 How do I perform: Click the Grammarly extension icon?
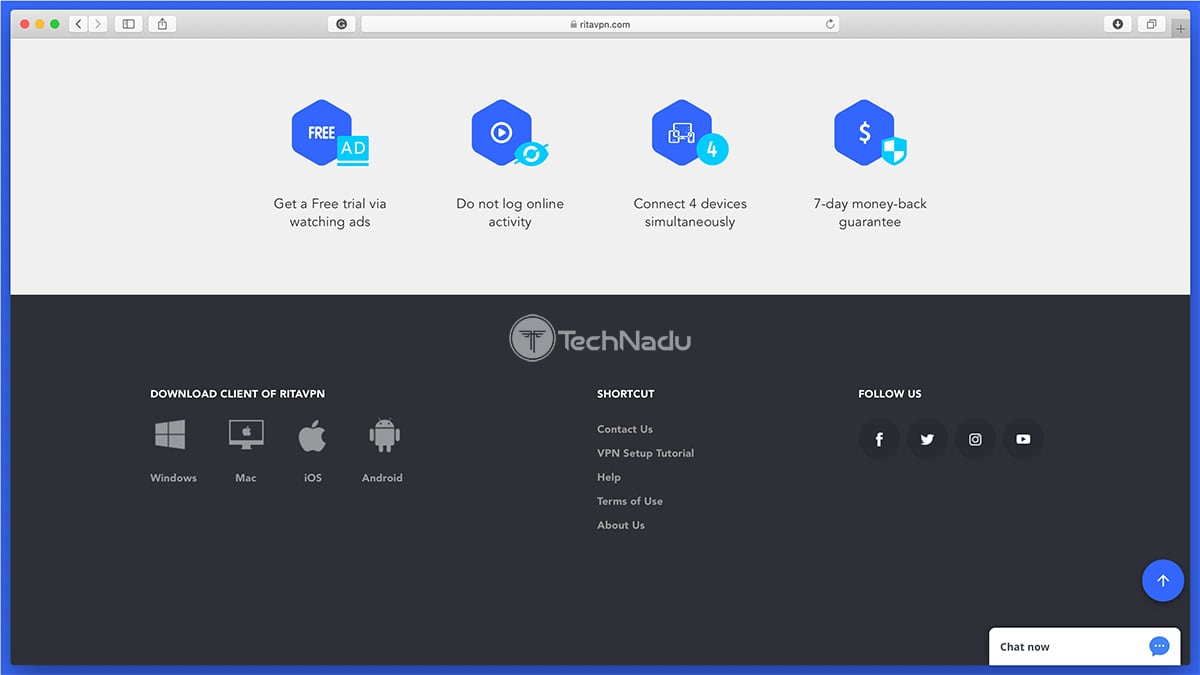coord(342,24)
